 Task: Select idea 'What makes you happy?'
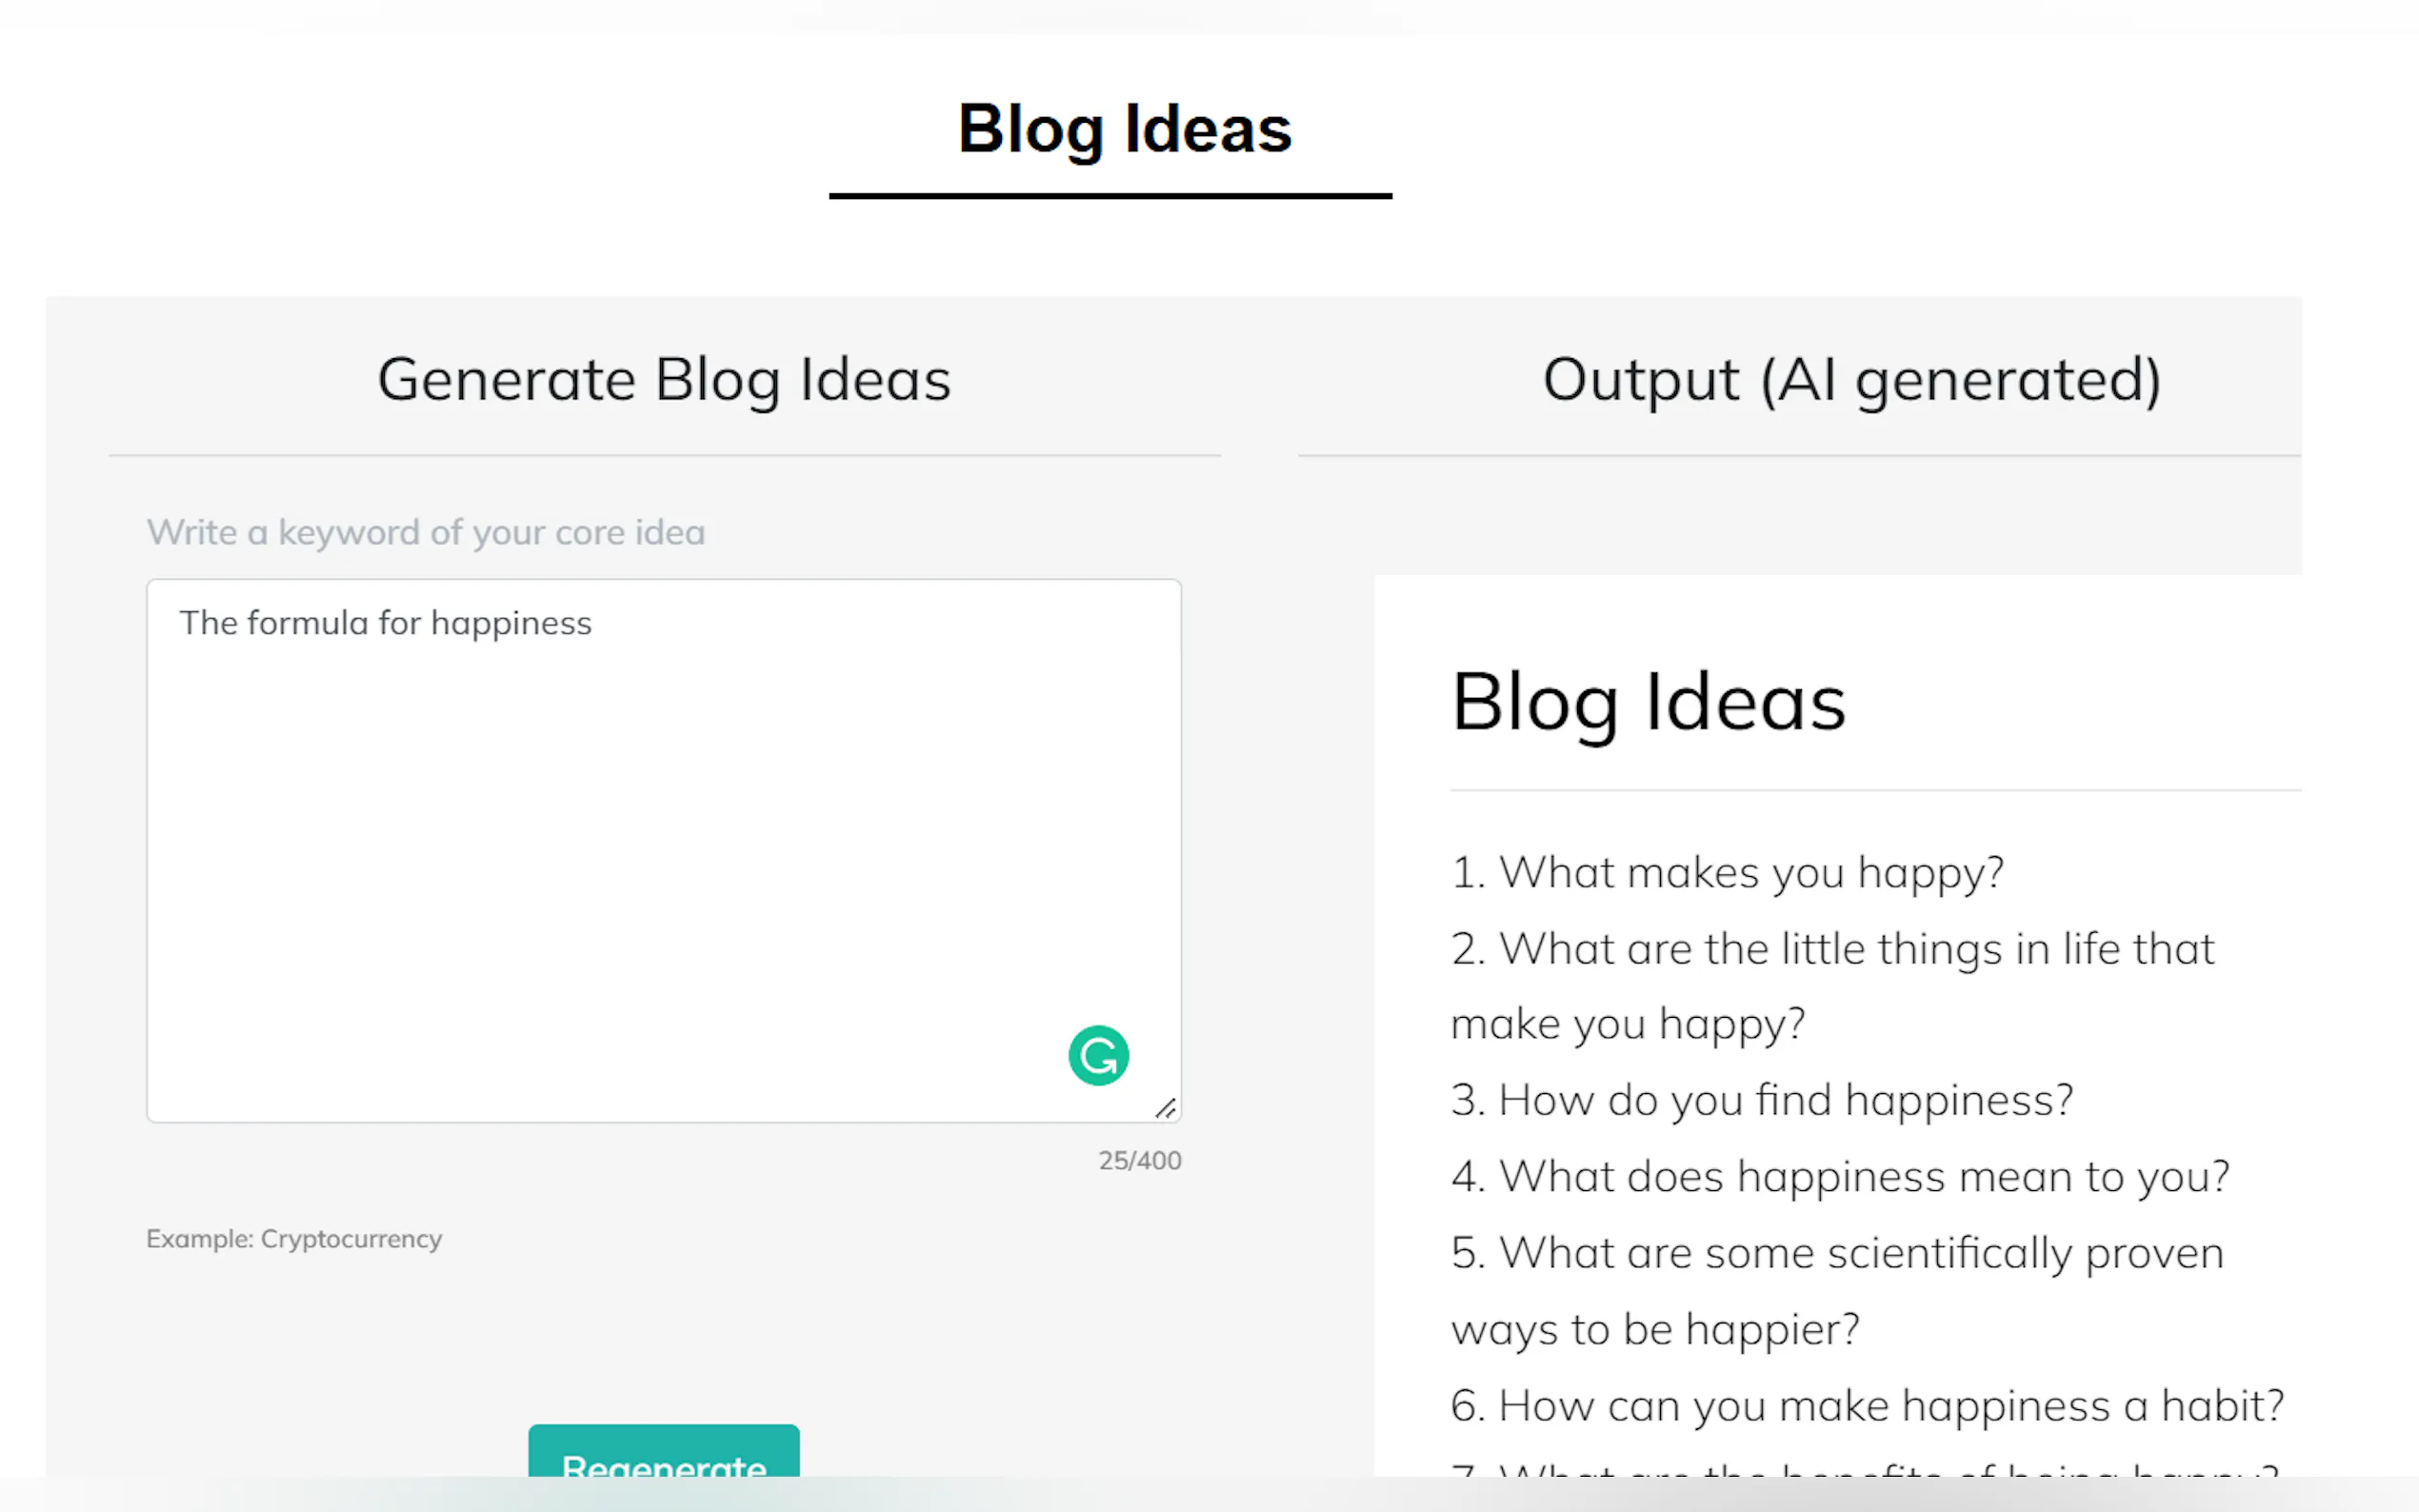pos(1727,872)
